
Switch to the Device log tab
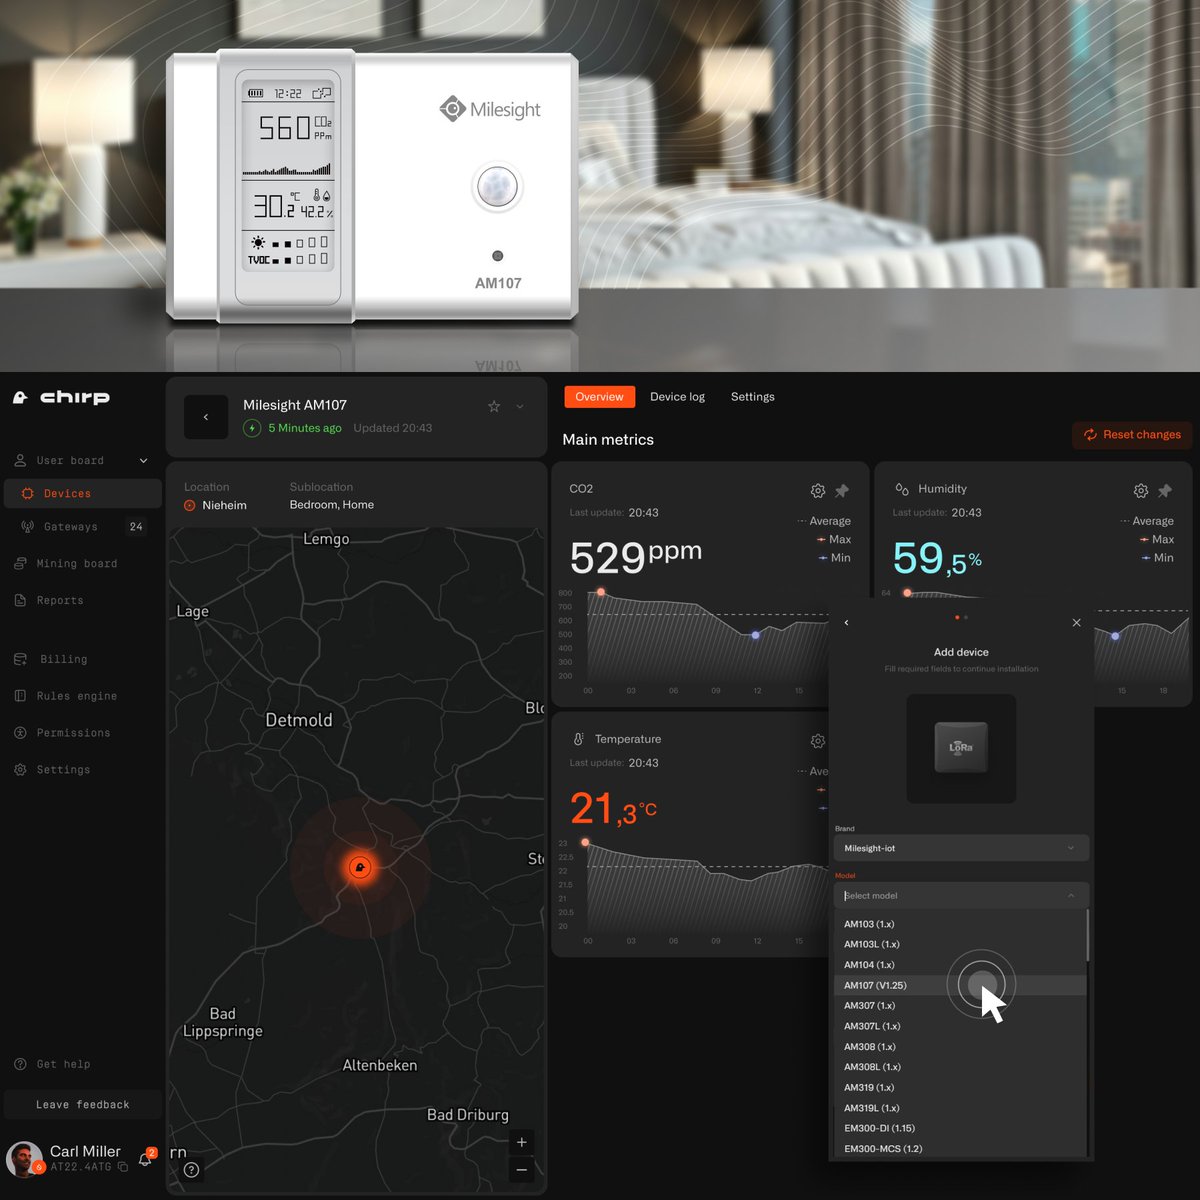click(677, 397)
